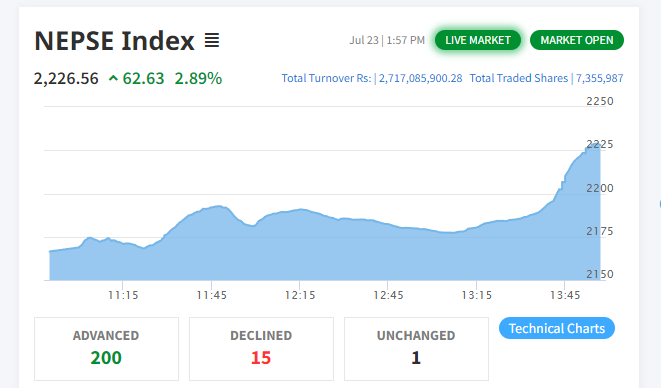
Task: Click the chart peak near 2225
Action: click(594, 145)
